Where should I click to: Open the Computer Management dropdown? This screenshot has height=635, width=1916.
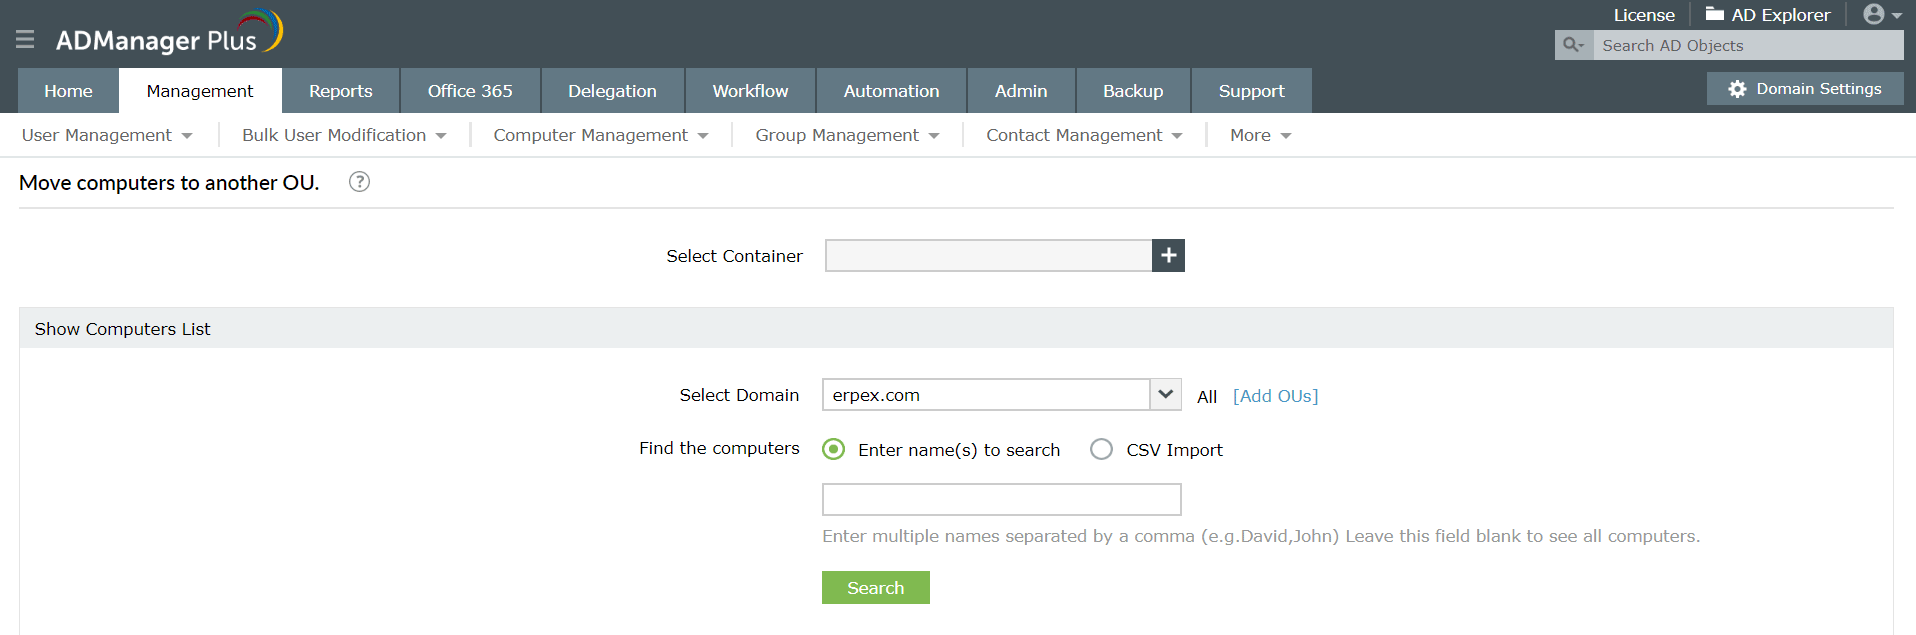(600, 135)
